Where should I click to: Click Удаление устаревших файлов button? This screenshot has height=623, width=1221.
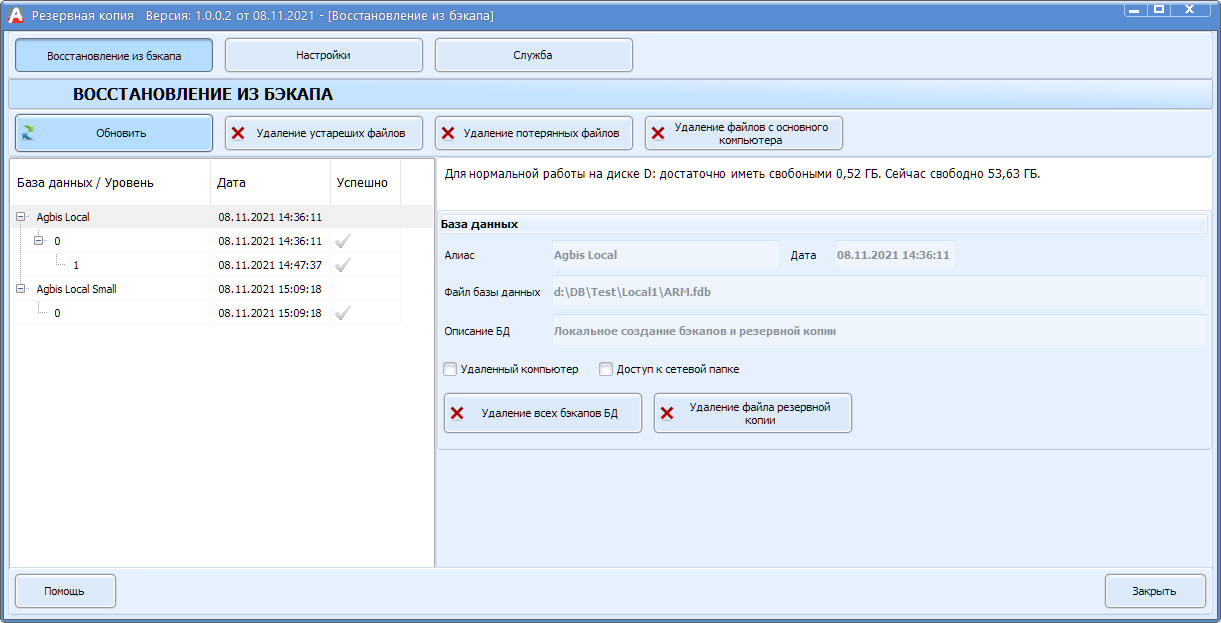(x=324, y=133)
